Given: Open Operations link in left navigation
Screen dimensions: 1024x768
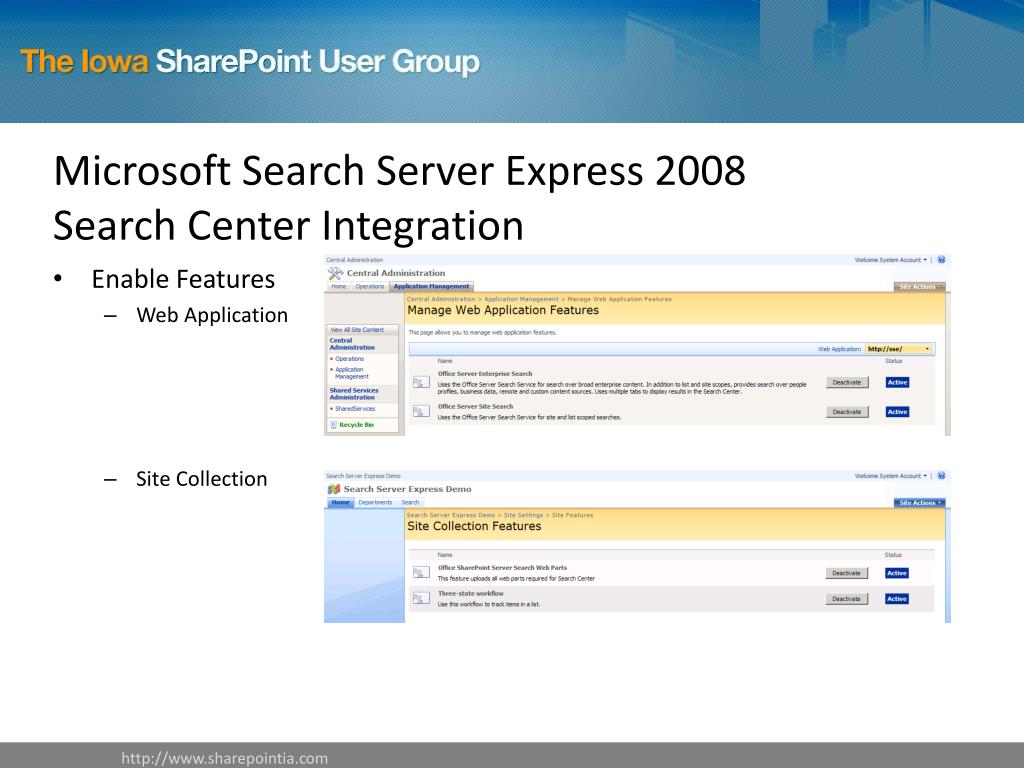Looking at the screenshot, I should 349,359.
